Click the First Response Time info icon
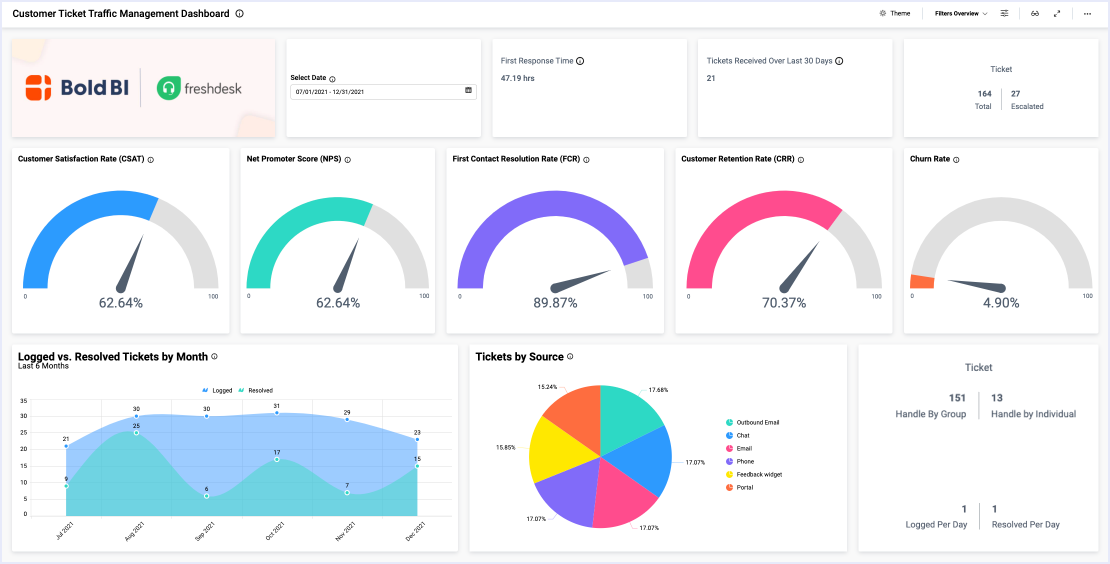The image size is (1110, 564). 580,61
